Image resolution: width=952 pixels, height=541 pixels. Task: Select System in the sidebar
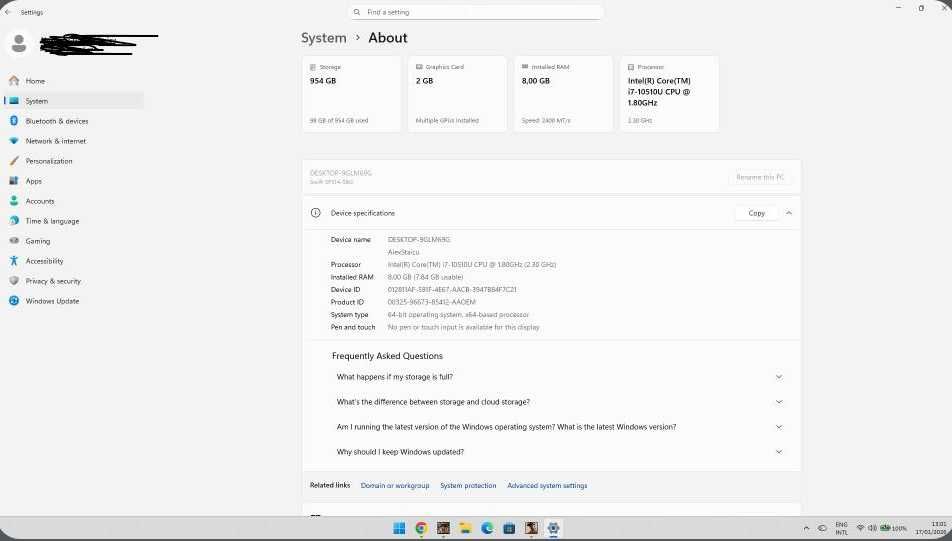(x=74, y=101)
